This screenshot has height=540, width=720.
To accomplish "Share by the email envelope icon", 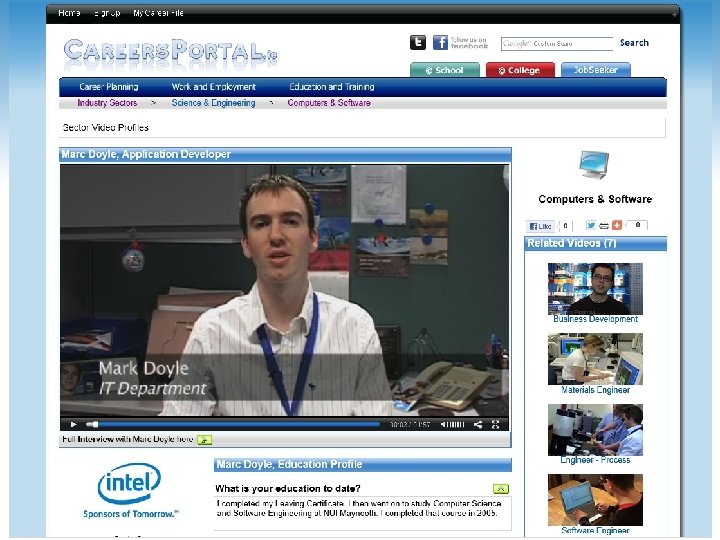I will (604, 226).
